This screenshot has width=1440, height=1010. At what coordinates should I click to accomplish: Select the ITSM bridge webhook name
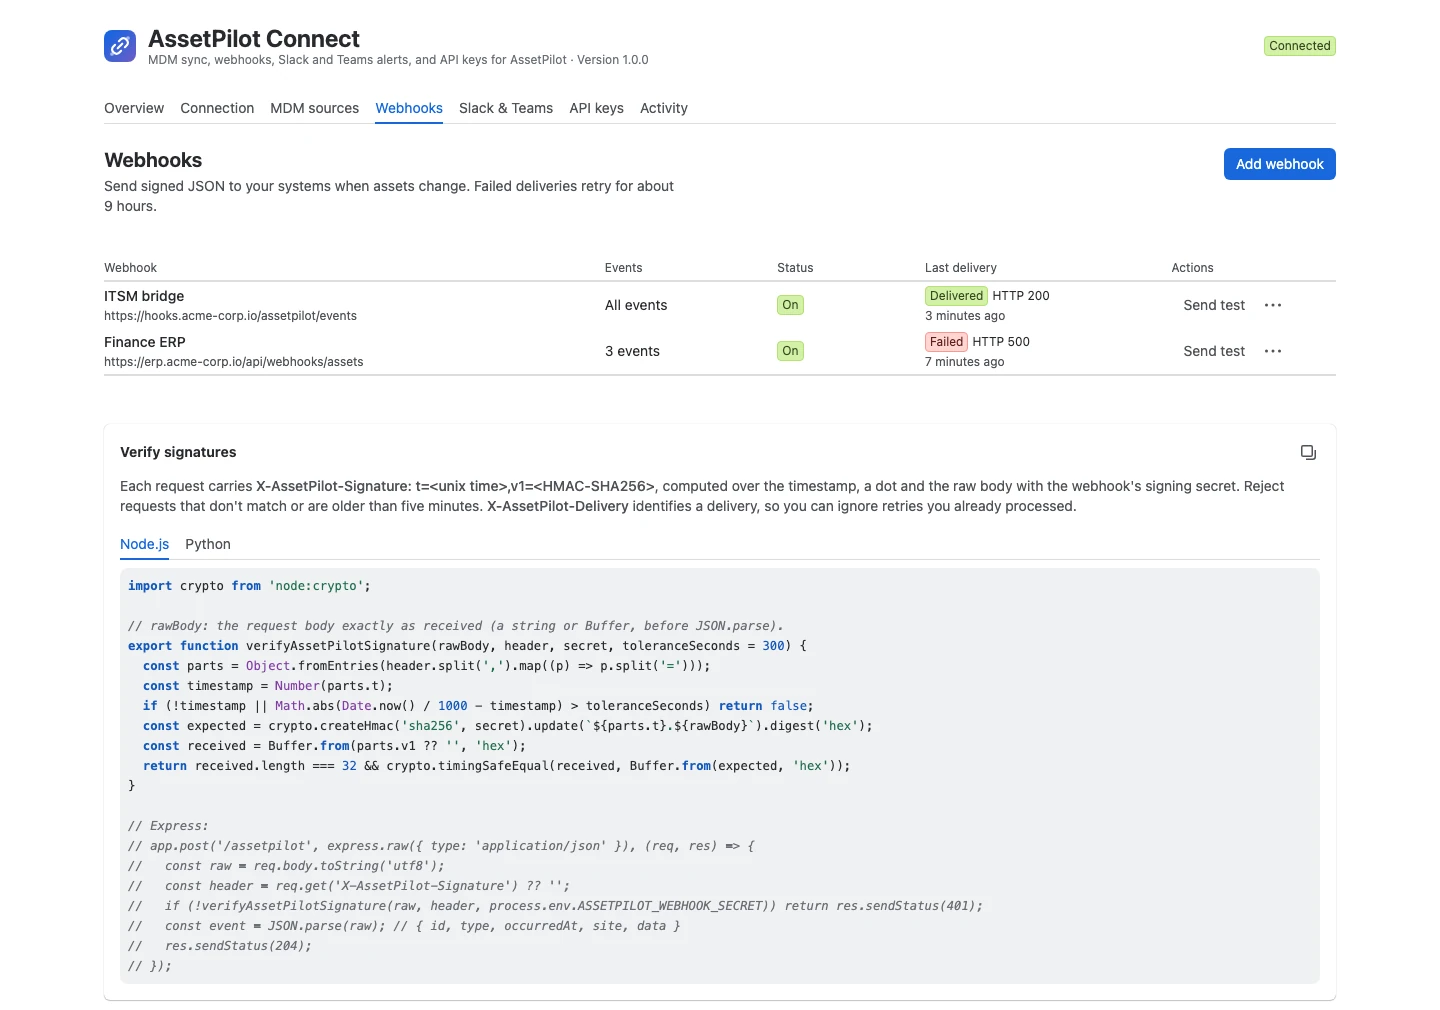(x=144, y=296)
